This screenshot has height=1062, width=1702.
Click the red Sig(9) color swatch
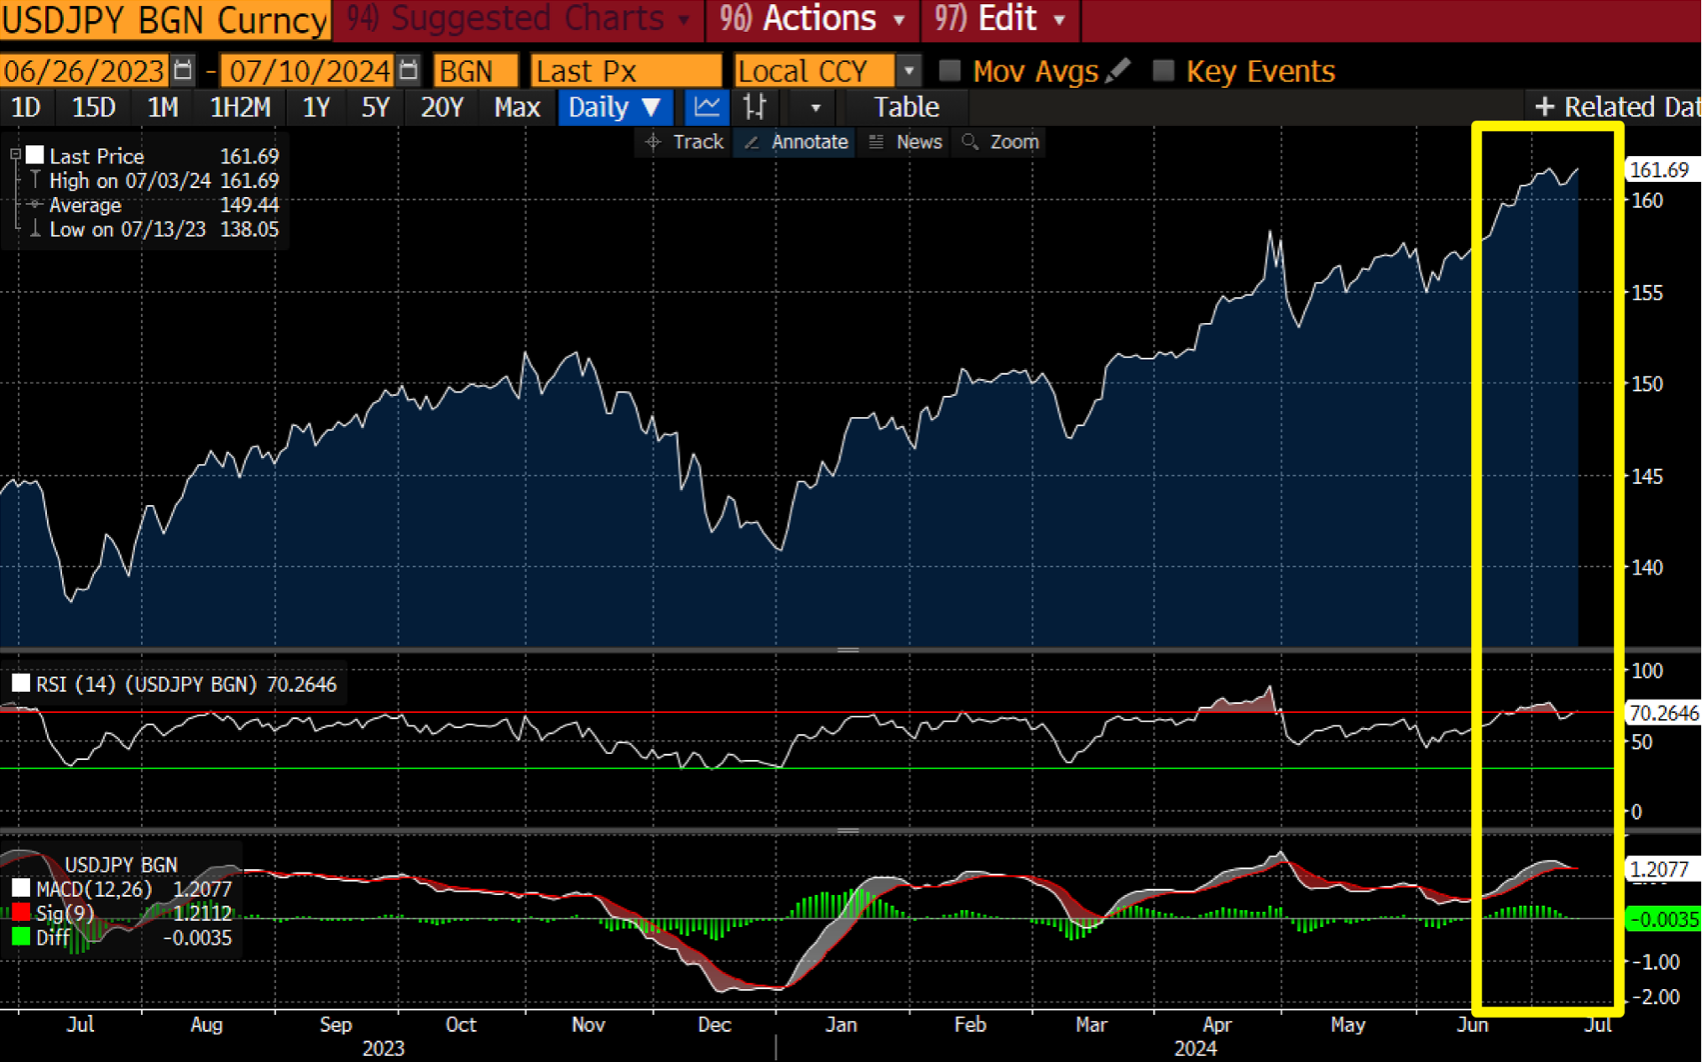21,913
